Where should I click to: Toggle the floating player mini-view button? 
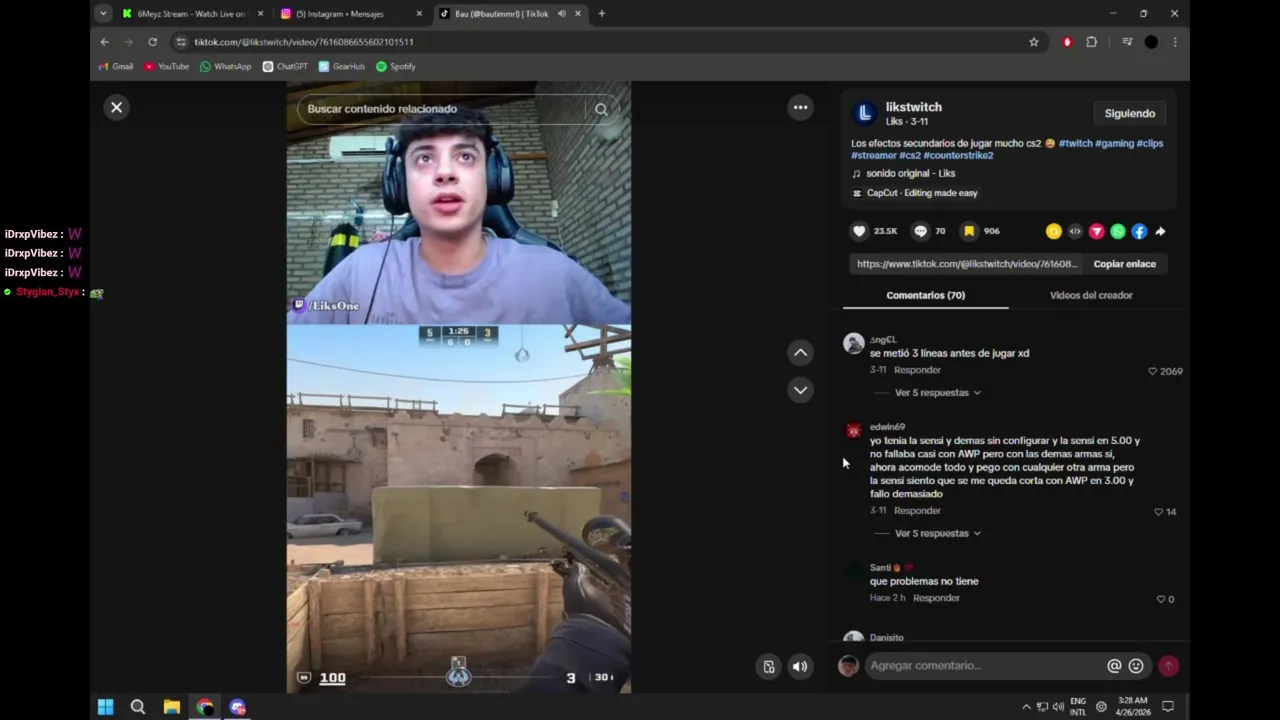pos(768,667)
